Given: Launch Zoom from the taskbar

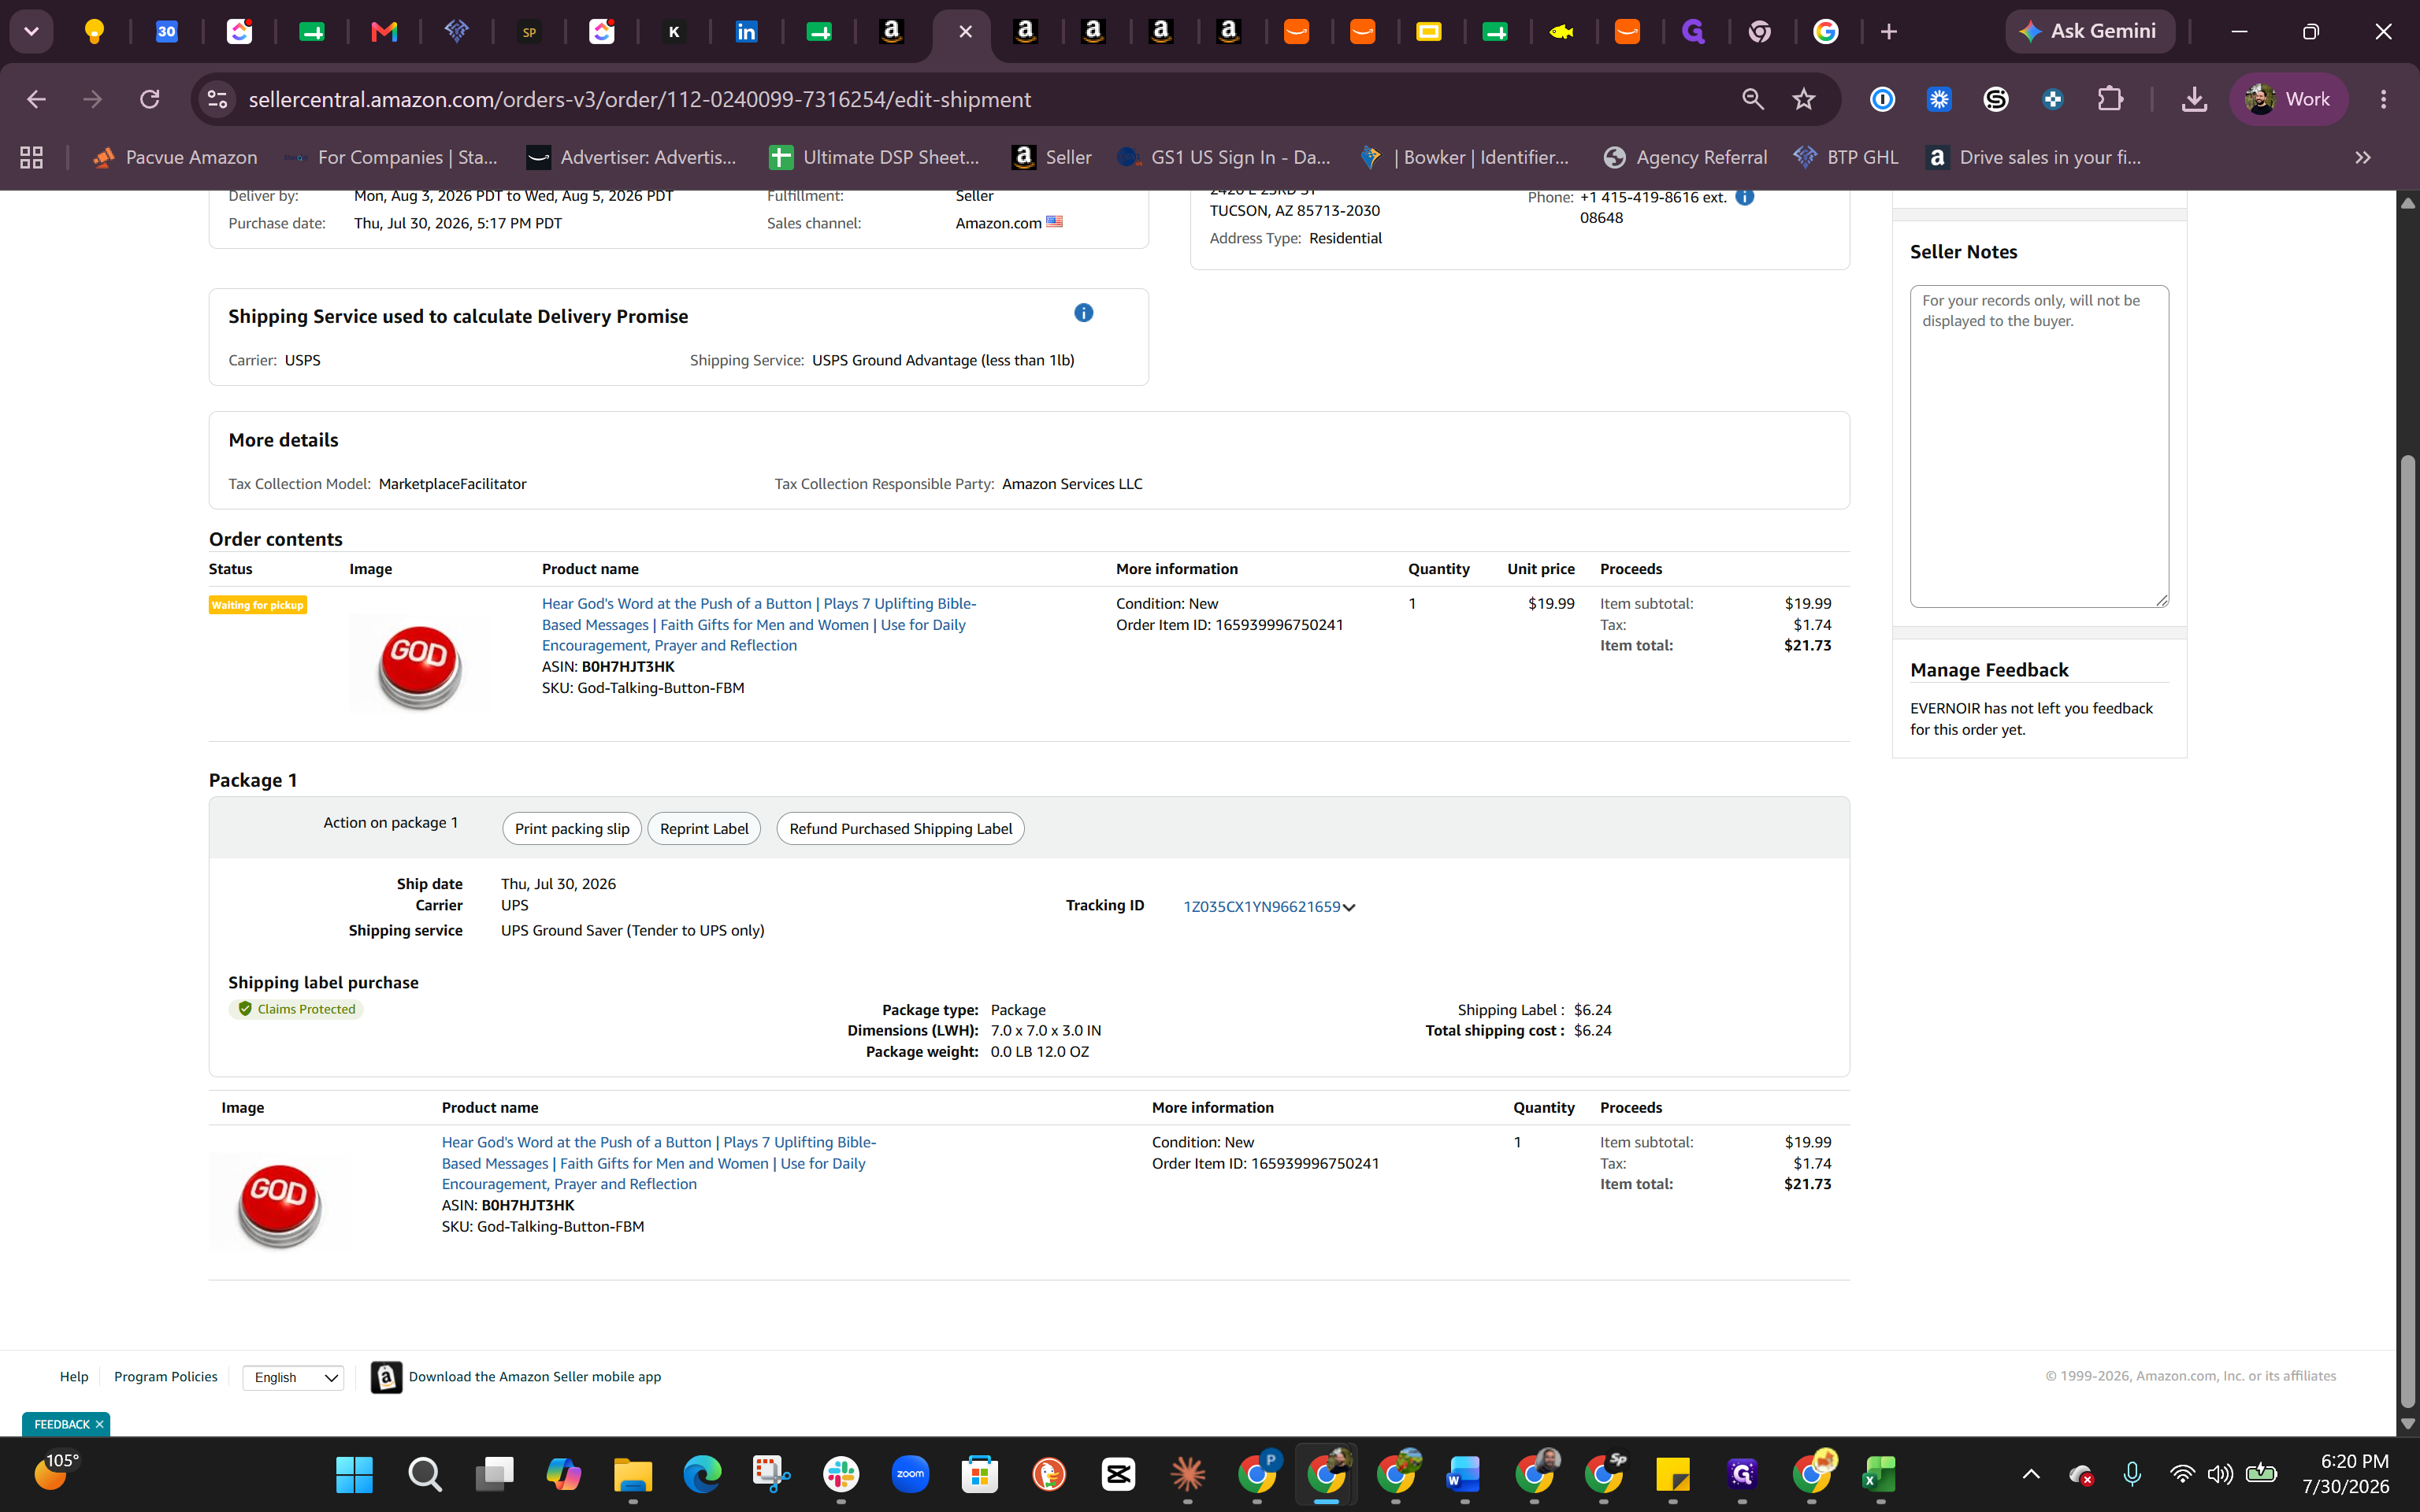Looking at the screenshot, I should 910,1474.
